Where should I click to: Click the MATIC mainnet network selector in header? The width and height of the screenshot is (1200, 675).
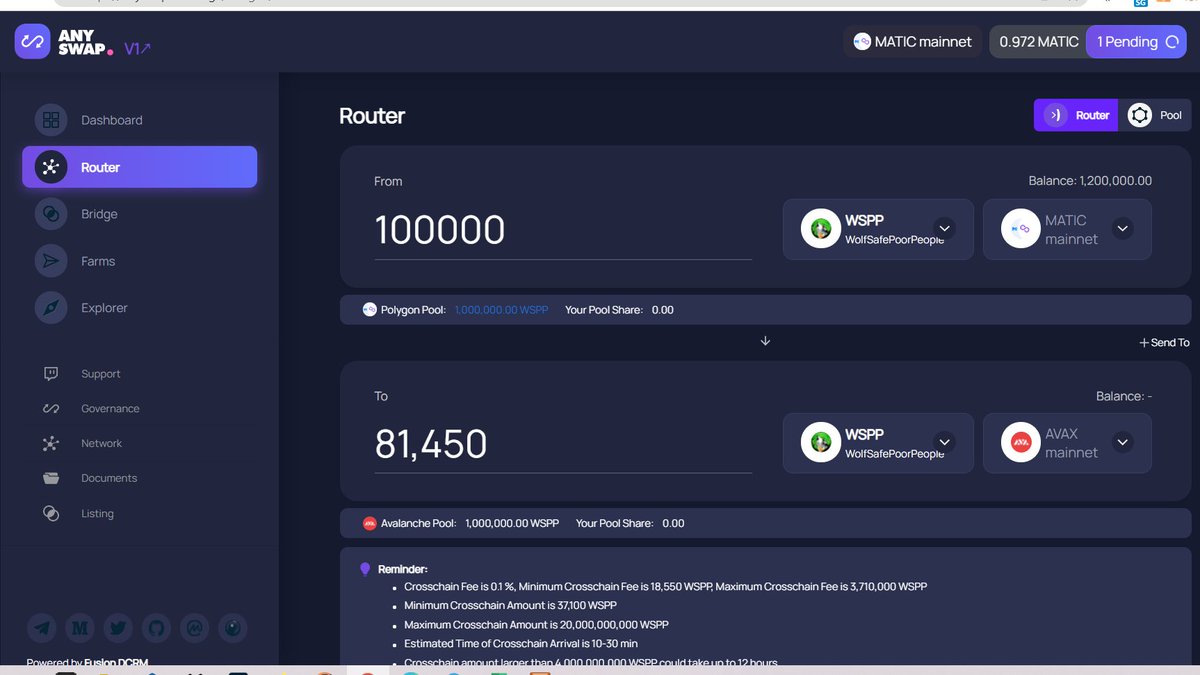point(912,42)
